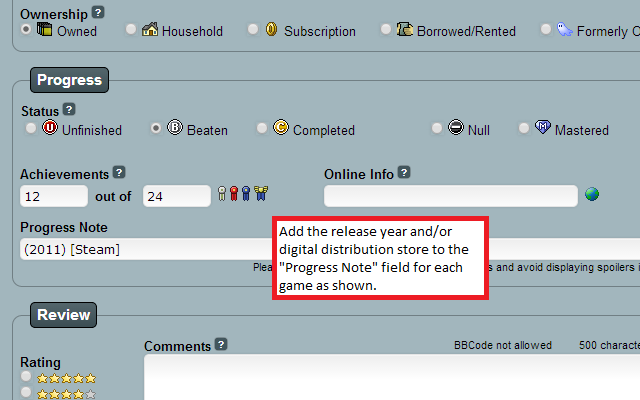Set status to Mastered radio button

(x=524, y=128)
